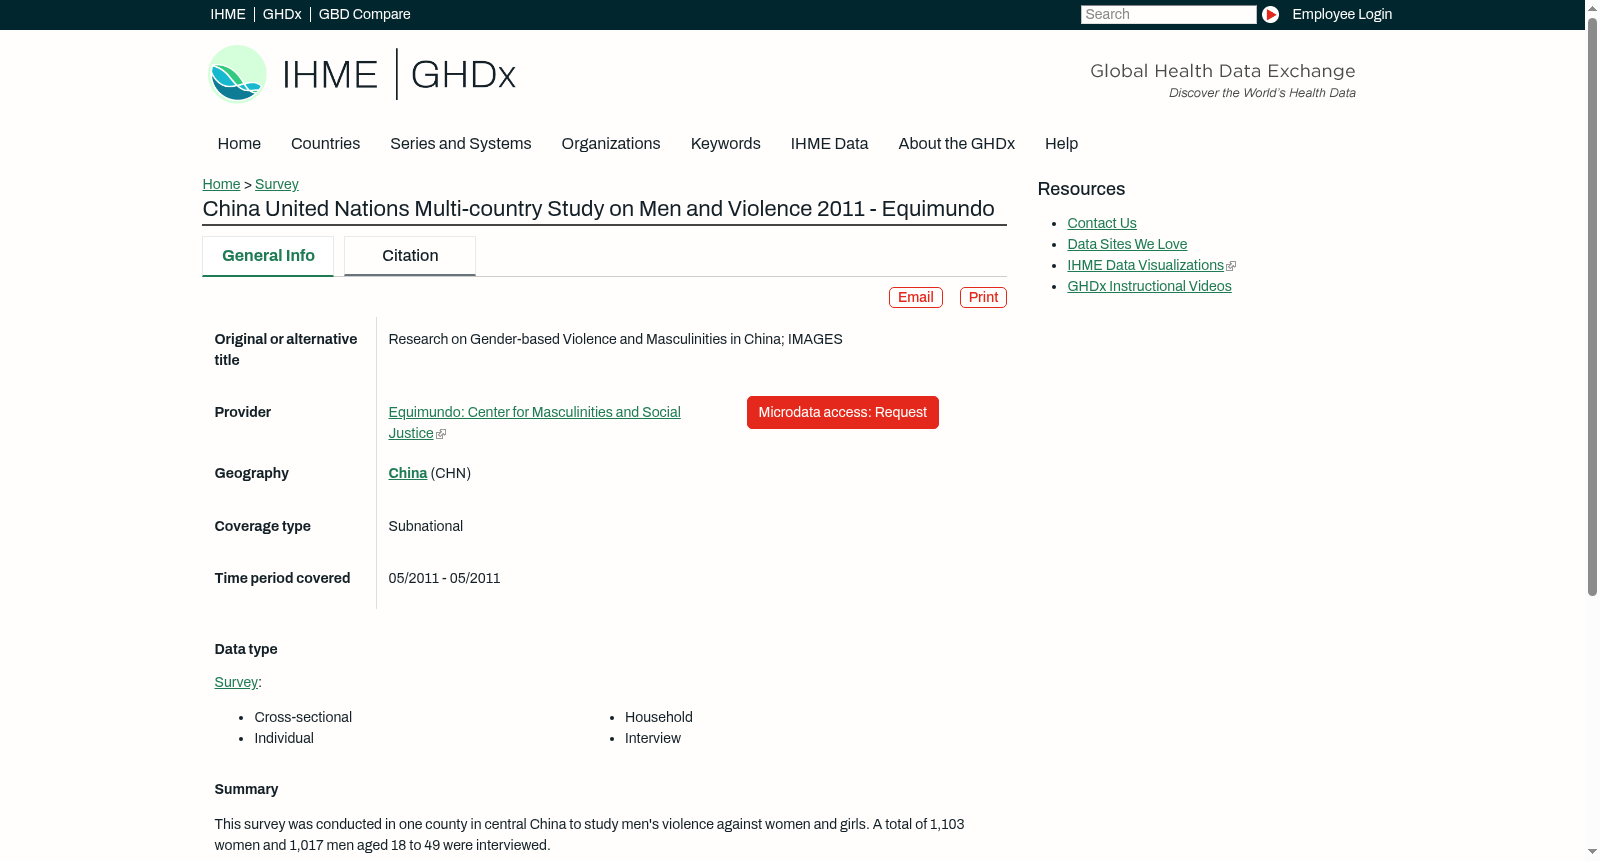Open the China geography link
1600x861 pixels.
(x=408, y=473)
